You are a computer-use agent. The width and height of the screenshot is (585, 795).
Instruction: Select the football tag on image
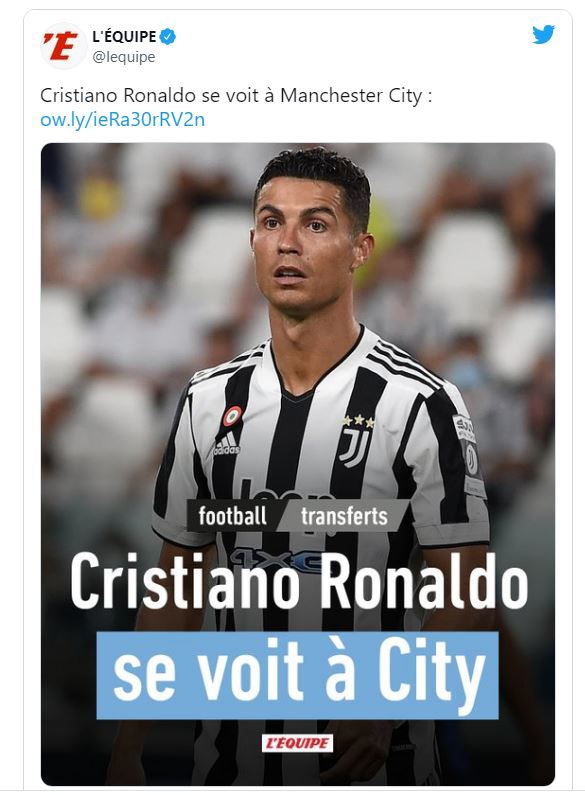232,516
